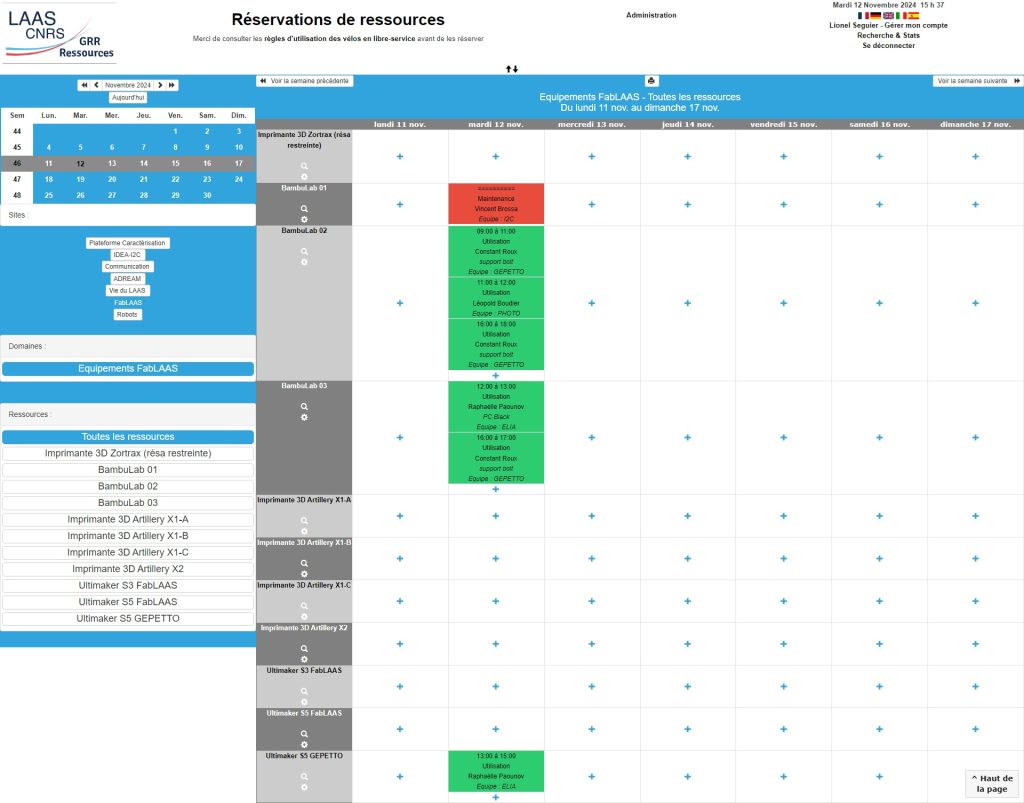
Task: Open gear settings for BambuLab 01
Action: (304, 219)
